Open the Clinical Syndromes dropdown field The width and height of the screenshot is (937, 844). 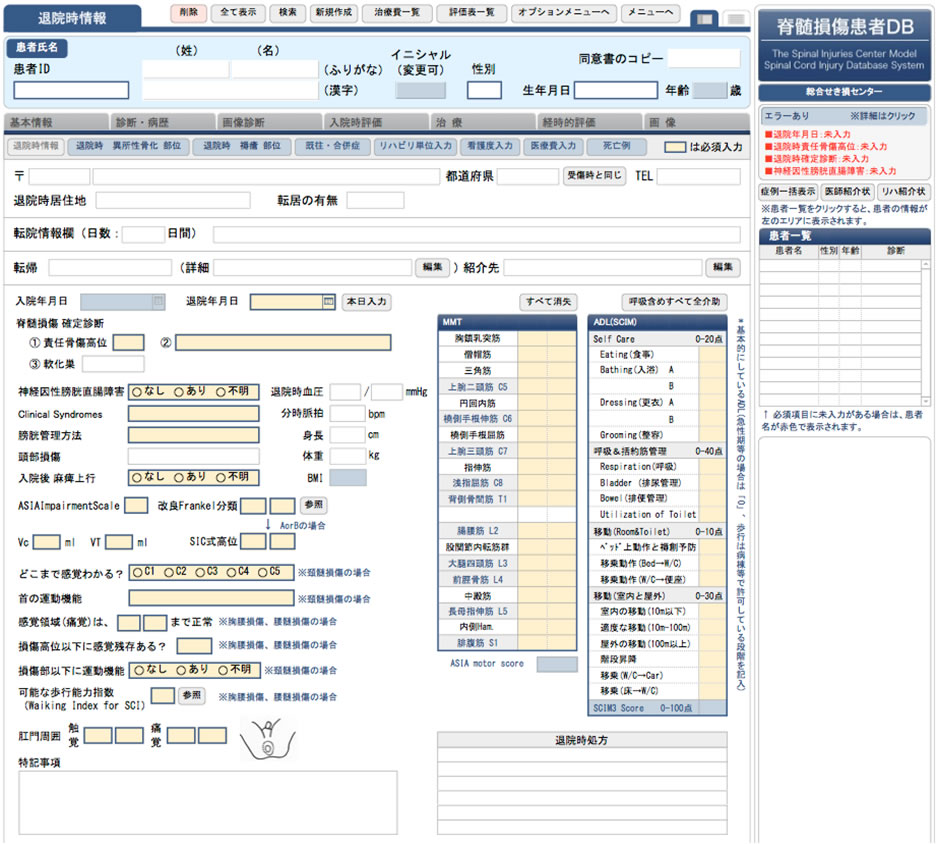point(193,413)
